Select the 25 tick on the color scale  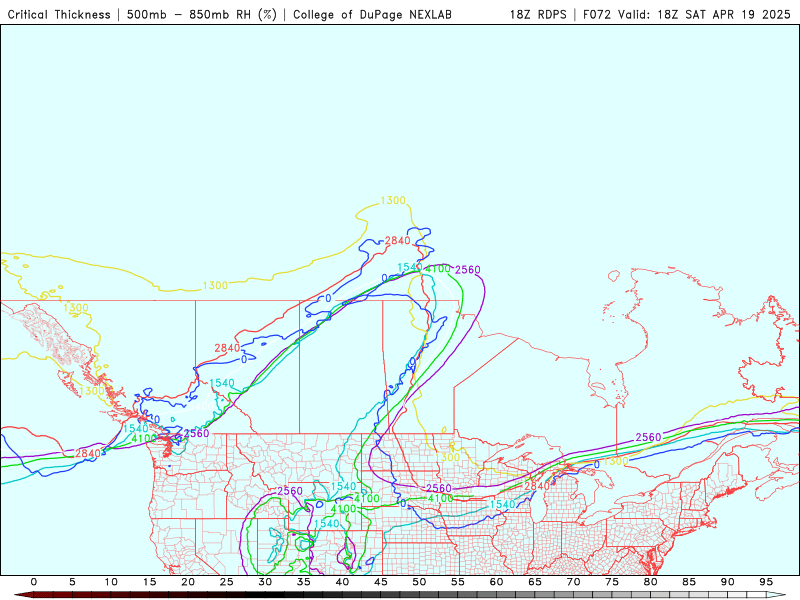pos(227,582)
